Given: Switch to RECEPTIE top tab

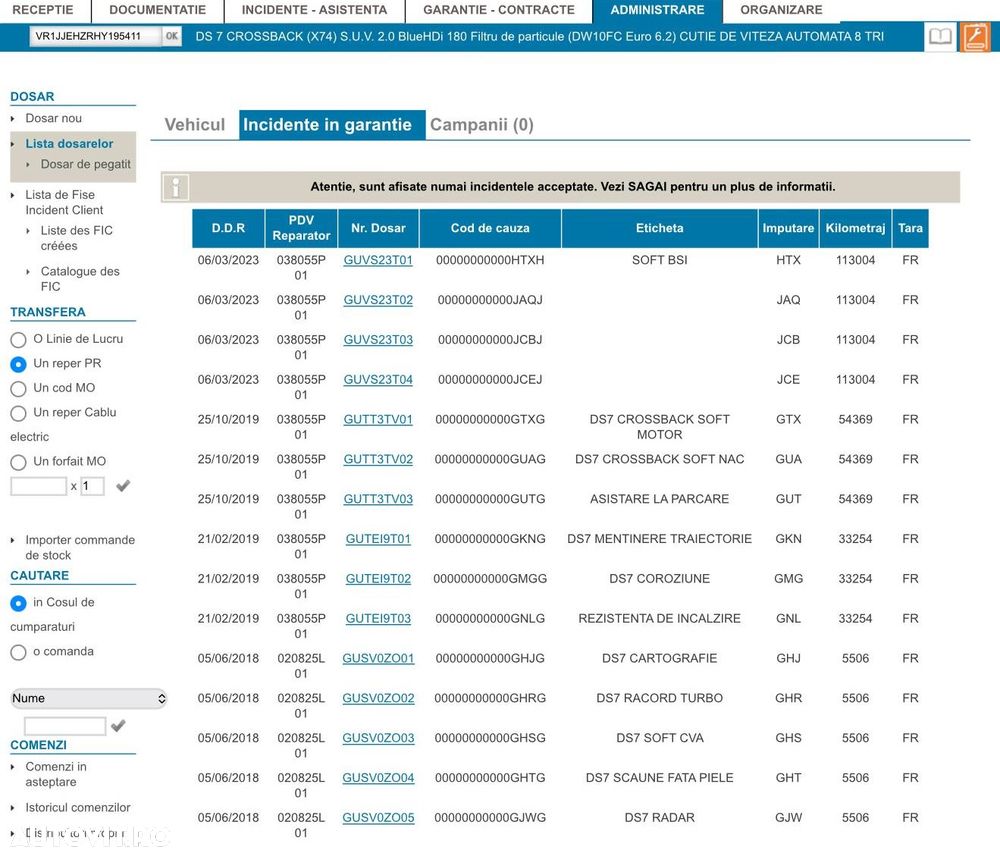Looking at the screenshot, I should 43,10.
